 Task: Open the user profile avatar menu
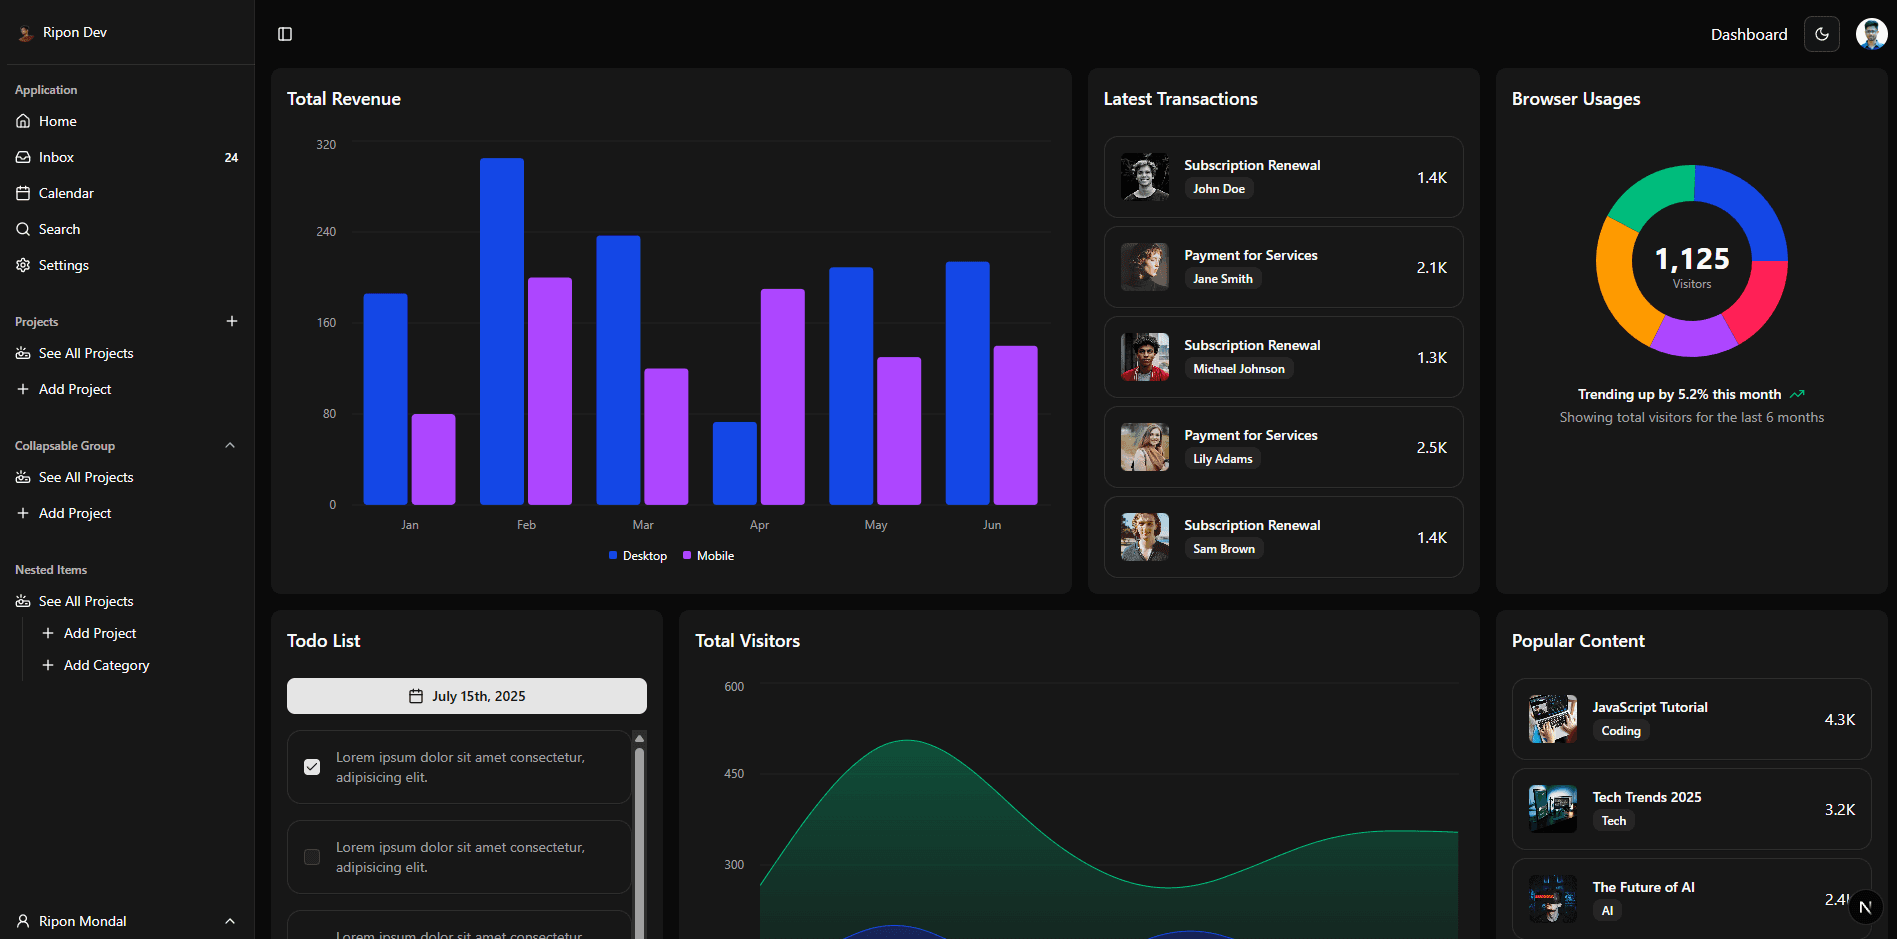1871,34
